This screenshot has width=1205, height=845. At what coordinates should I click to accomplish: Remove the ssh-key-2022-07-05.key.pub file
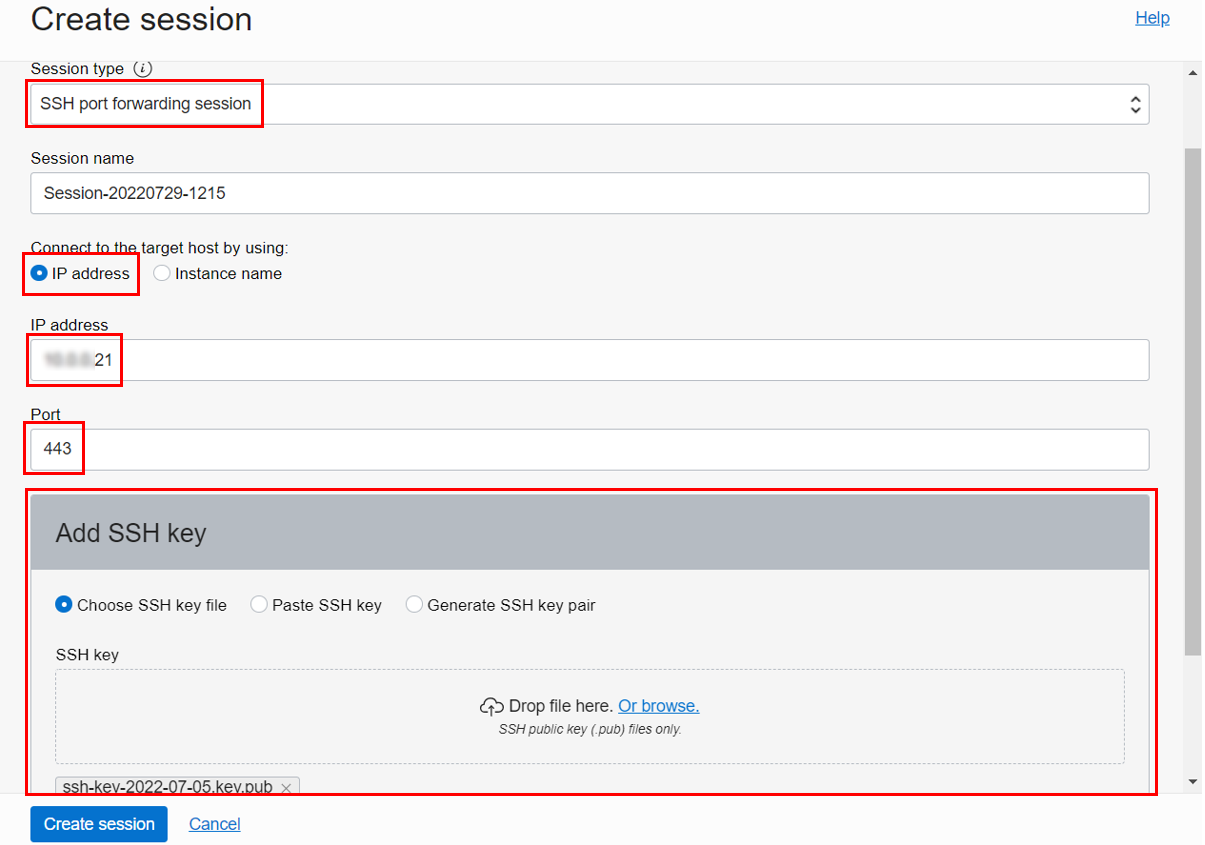pos(286,787)
